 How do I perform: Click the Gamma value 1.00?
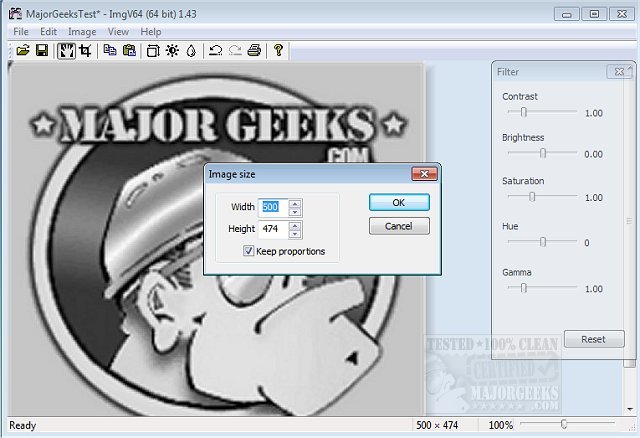(x=593, y=289)
